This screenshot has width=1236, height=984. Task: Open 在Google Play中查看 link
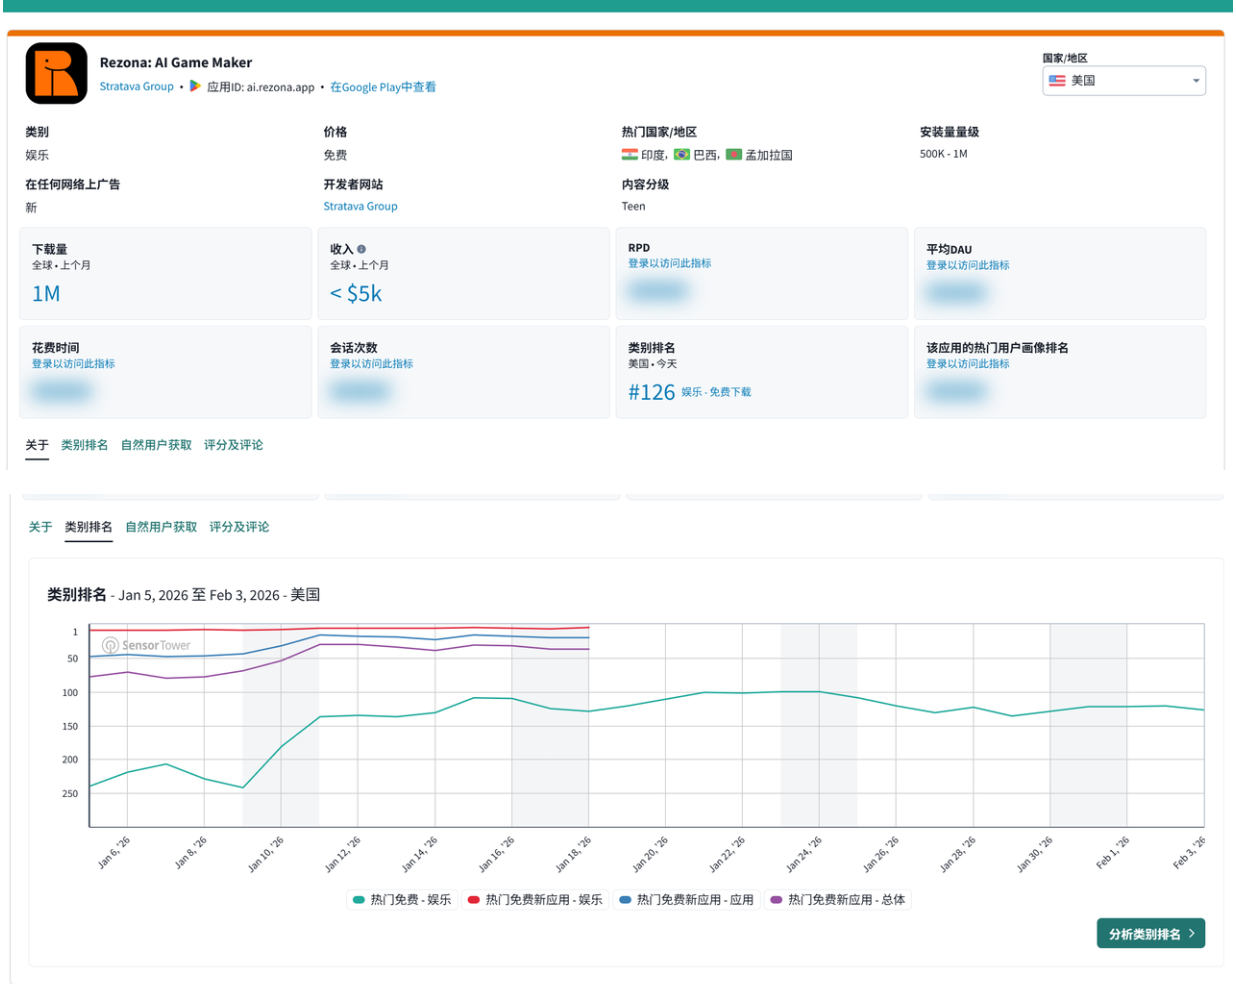pos(383,87)
